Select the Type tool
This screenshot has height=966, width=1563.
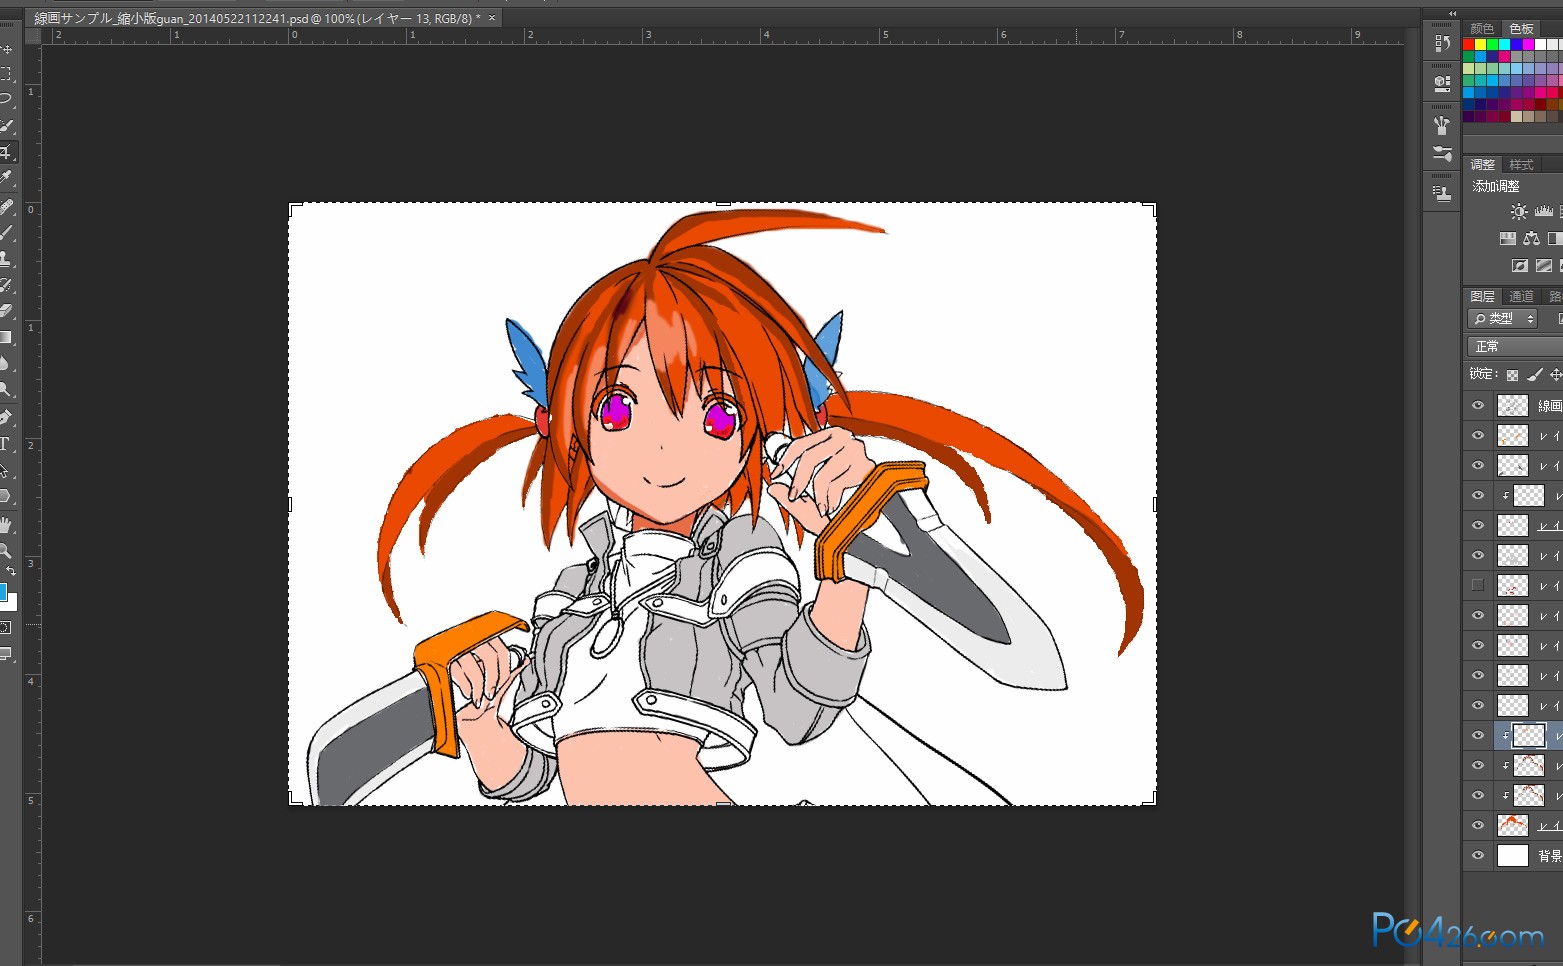pyautogui.click(x=5, y=444)
